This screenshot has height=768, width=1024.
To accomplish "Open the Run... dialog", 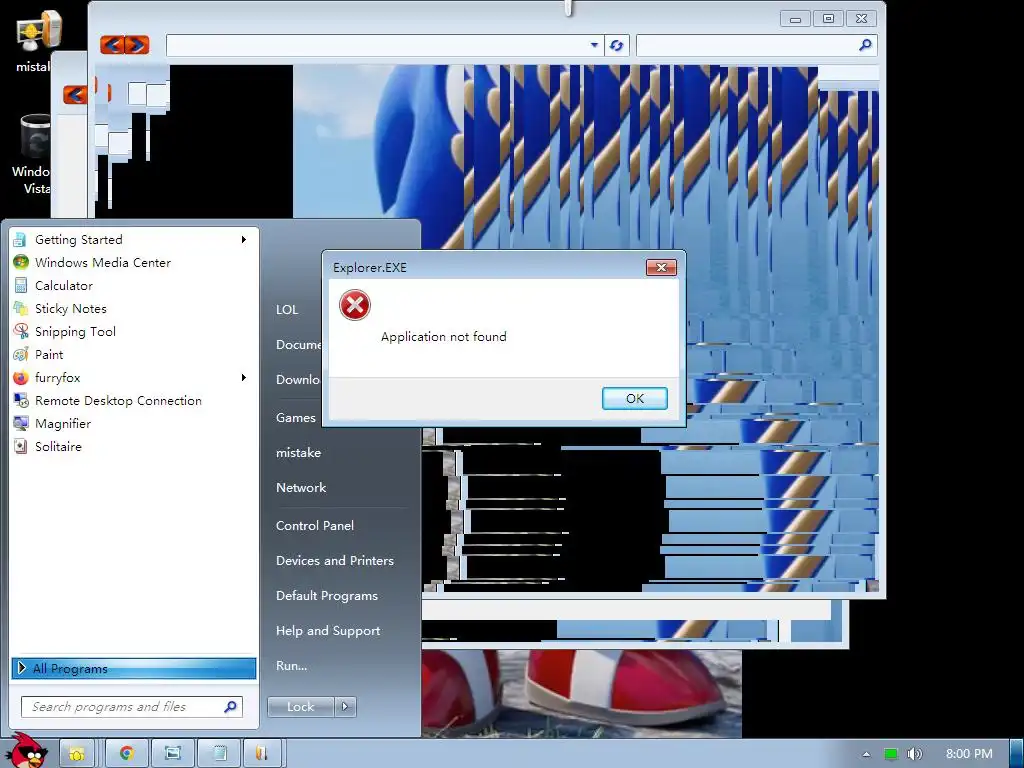I will [x=291, y=666].
